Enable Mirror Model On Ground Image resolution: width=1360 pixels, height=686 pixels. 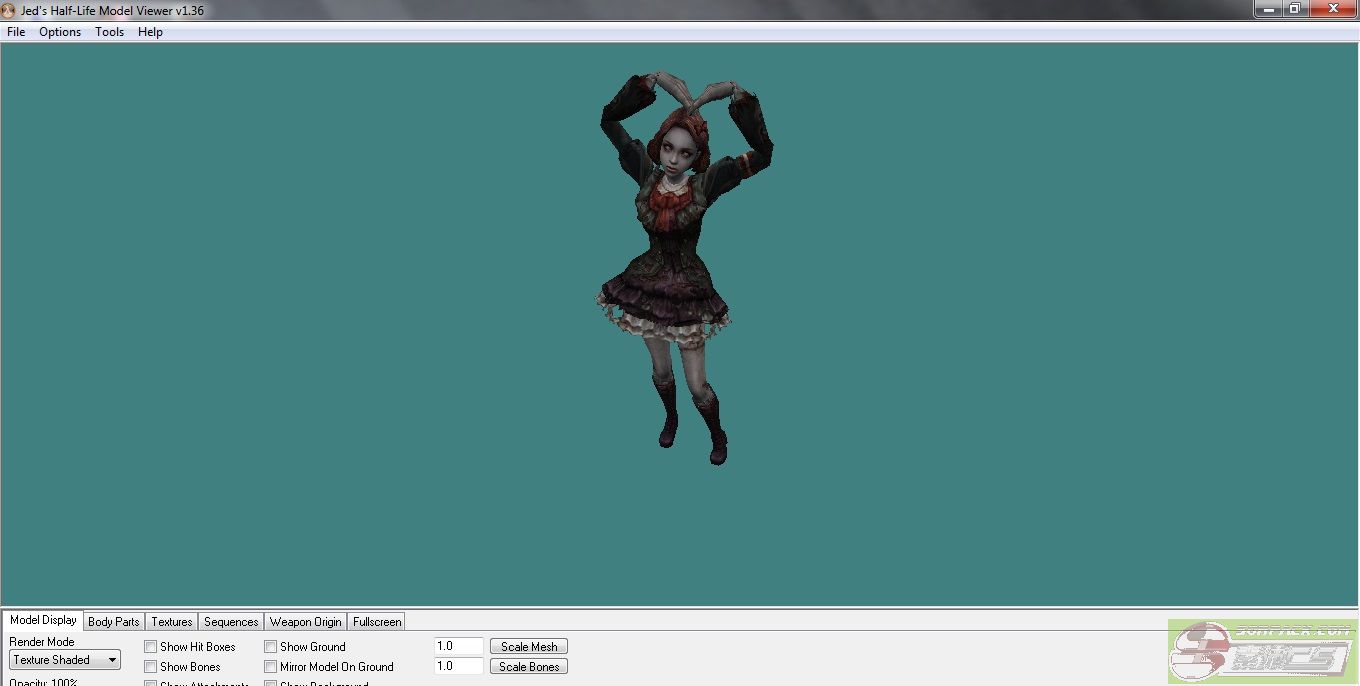pyautogui.click(x=271, y=667)
